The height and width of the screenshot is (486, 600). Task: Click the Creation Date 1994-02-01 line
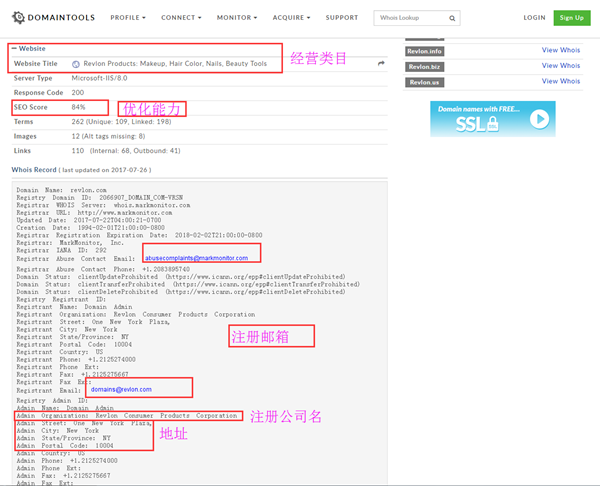(90, 228)
